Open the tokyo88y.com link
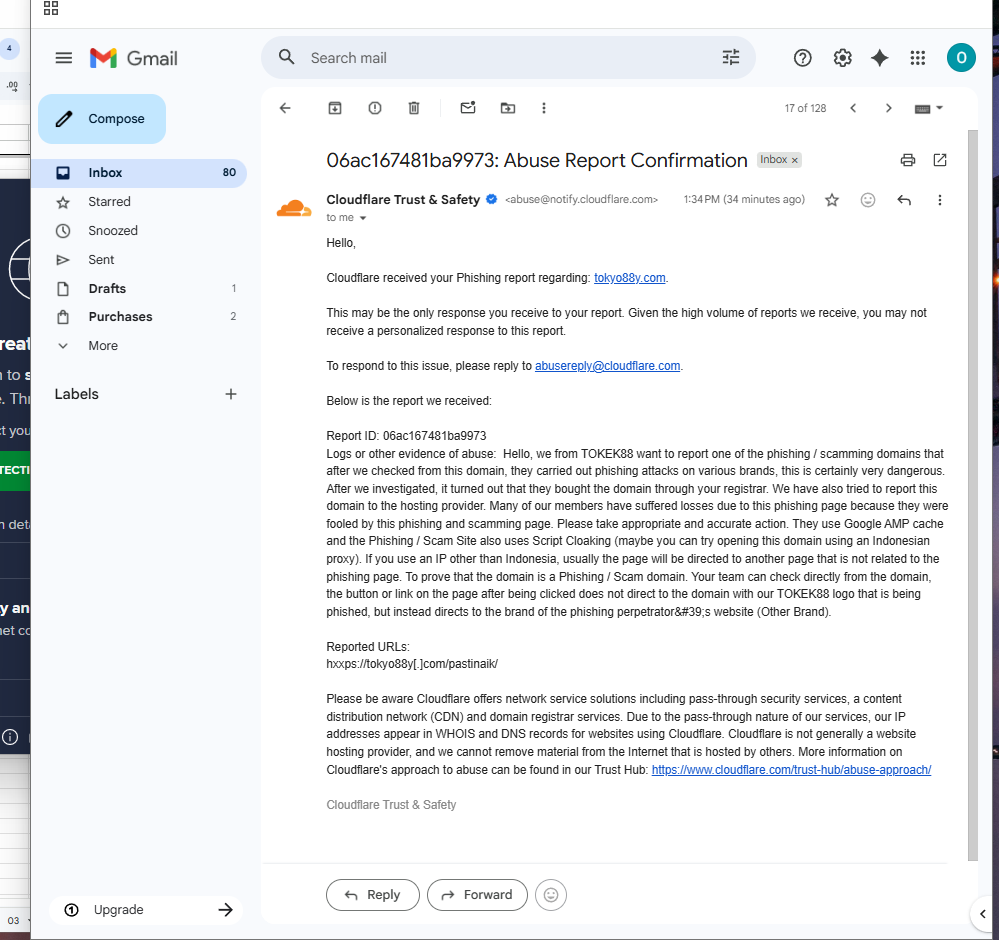 click(629, 278)
